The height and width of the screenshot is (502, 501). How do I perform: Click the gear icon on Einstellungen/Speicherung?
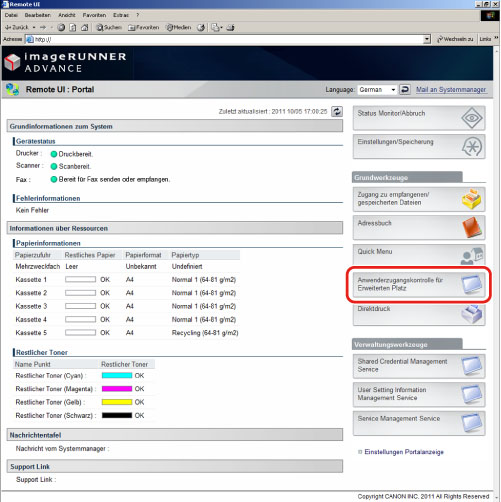(x=472, y=146)
